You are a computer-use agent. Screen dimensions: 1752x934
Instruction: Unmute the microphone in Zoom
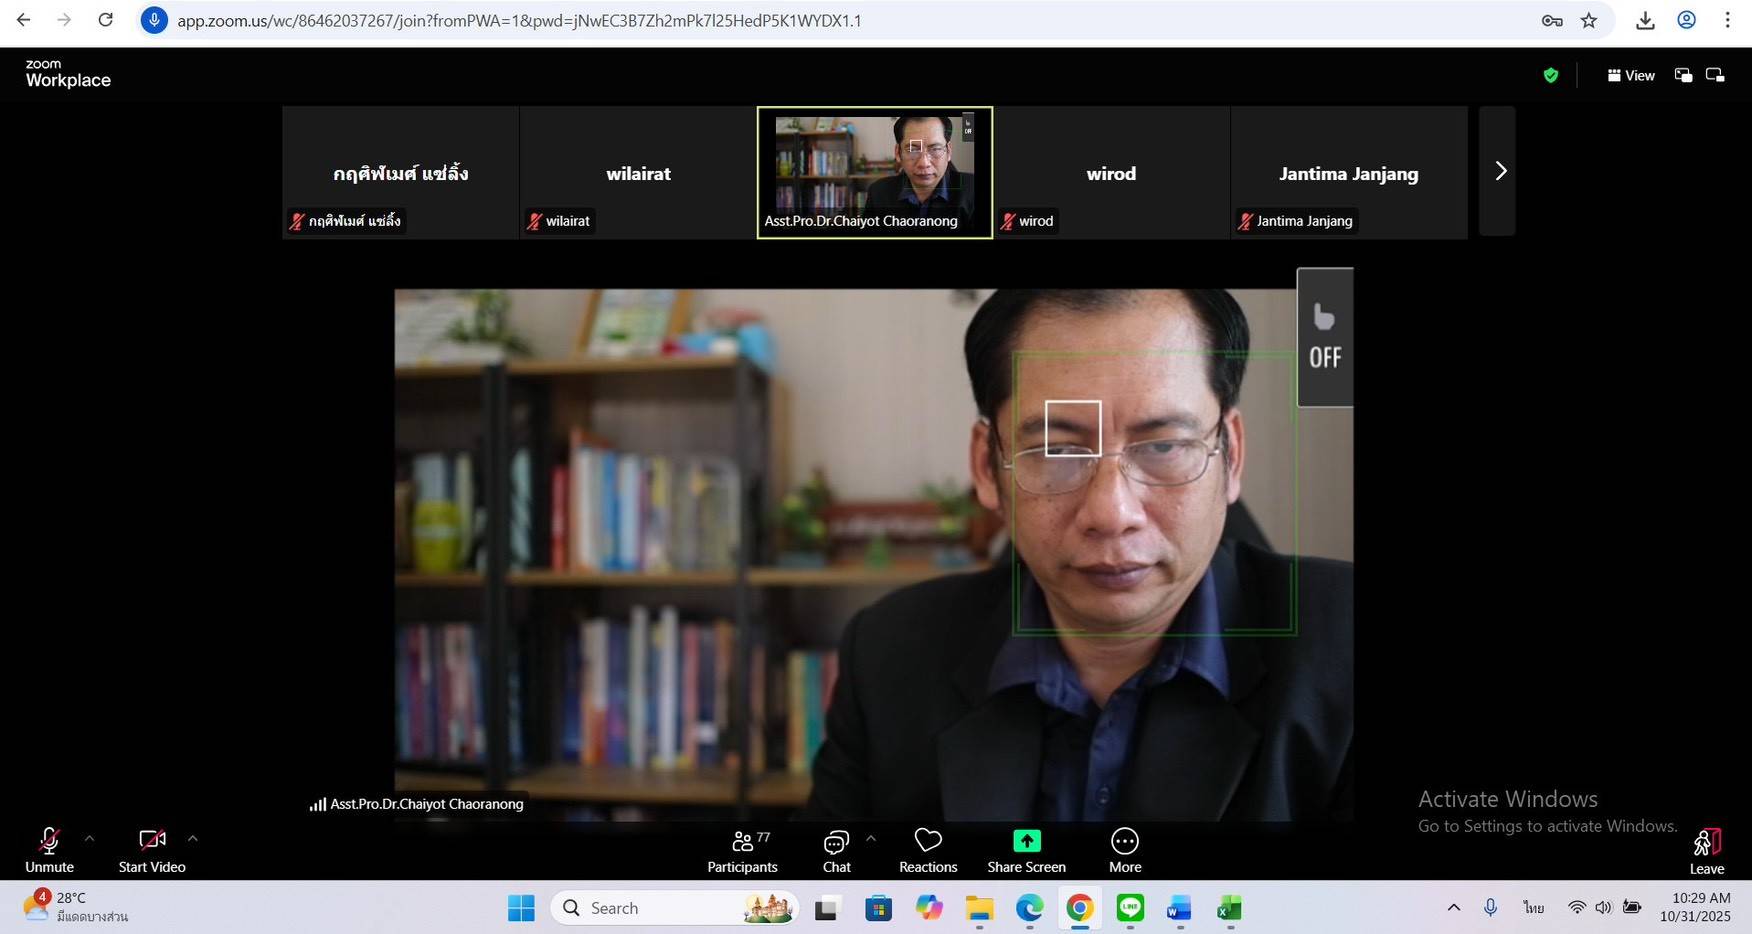point(49,850)
